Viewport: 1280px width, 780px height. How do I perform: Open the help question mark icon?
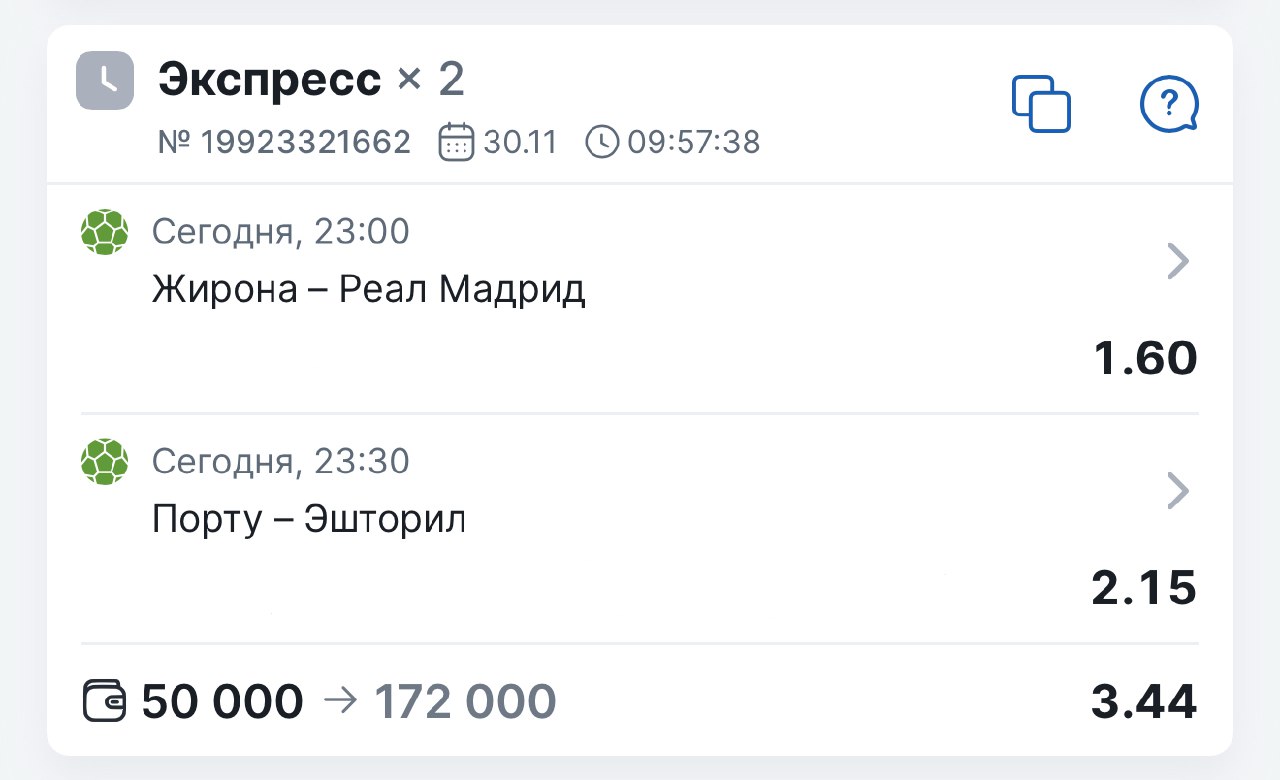(x=1169, y=103)
